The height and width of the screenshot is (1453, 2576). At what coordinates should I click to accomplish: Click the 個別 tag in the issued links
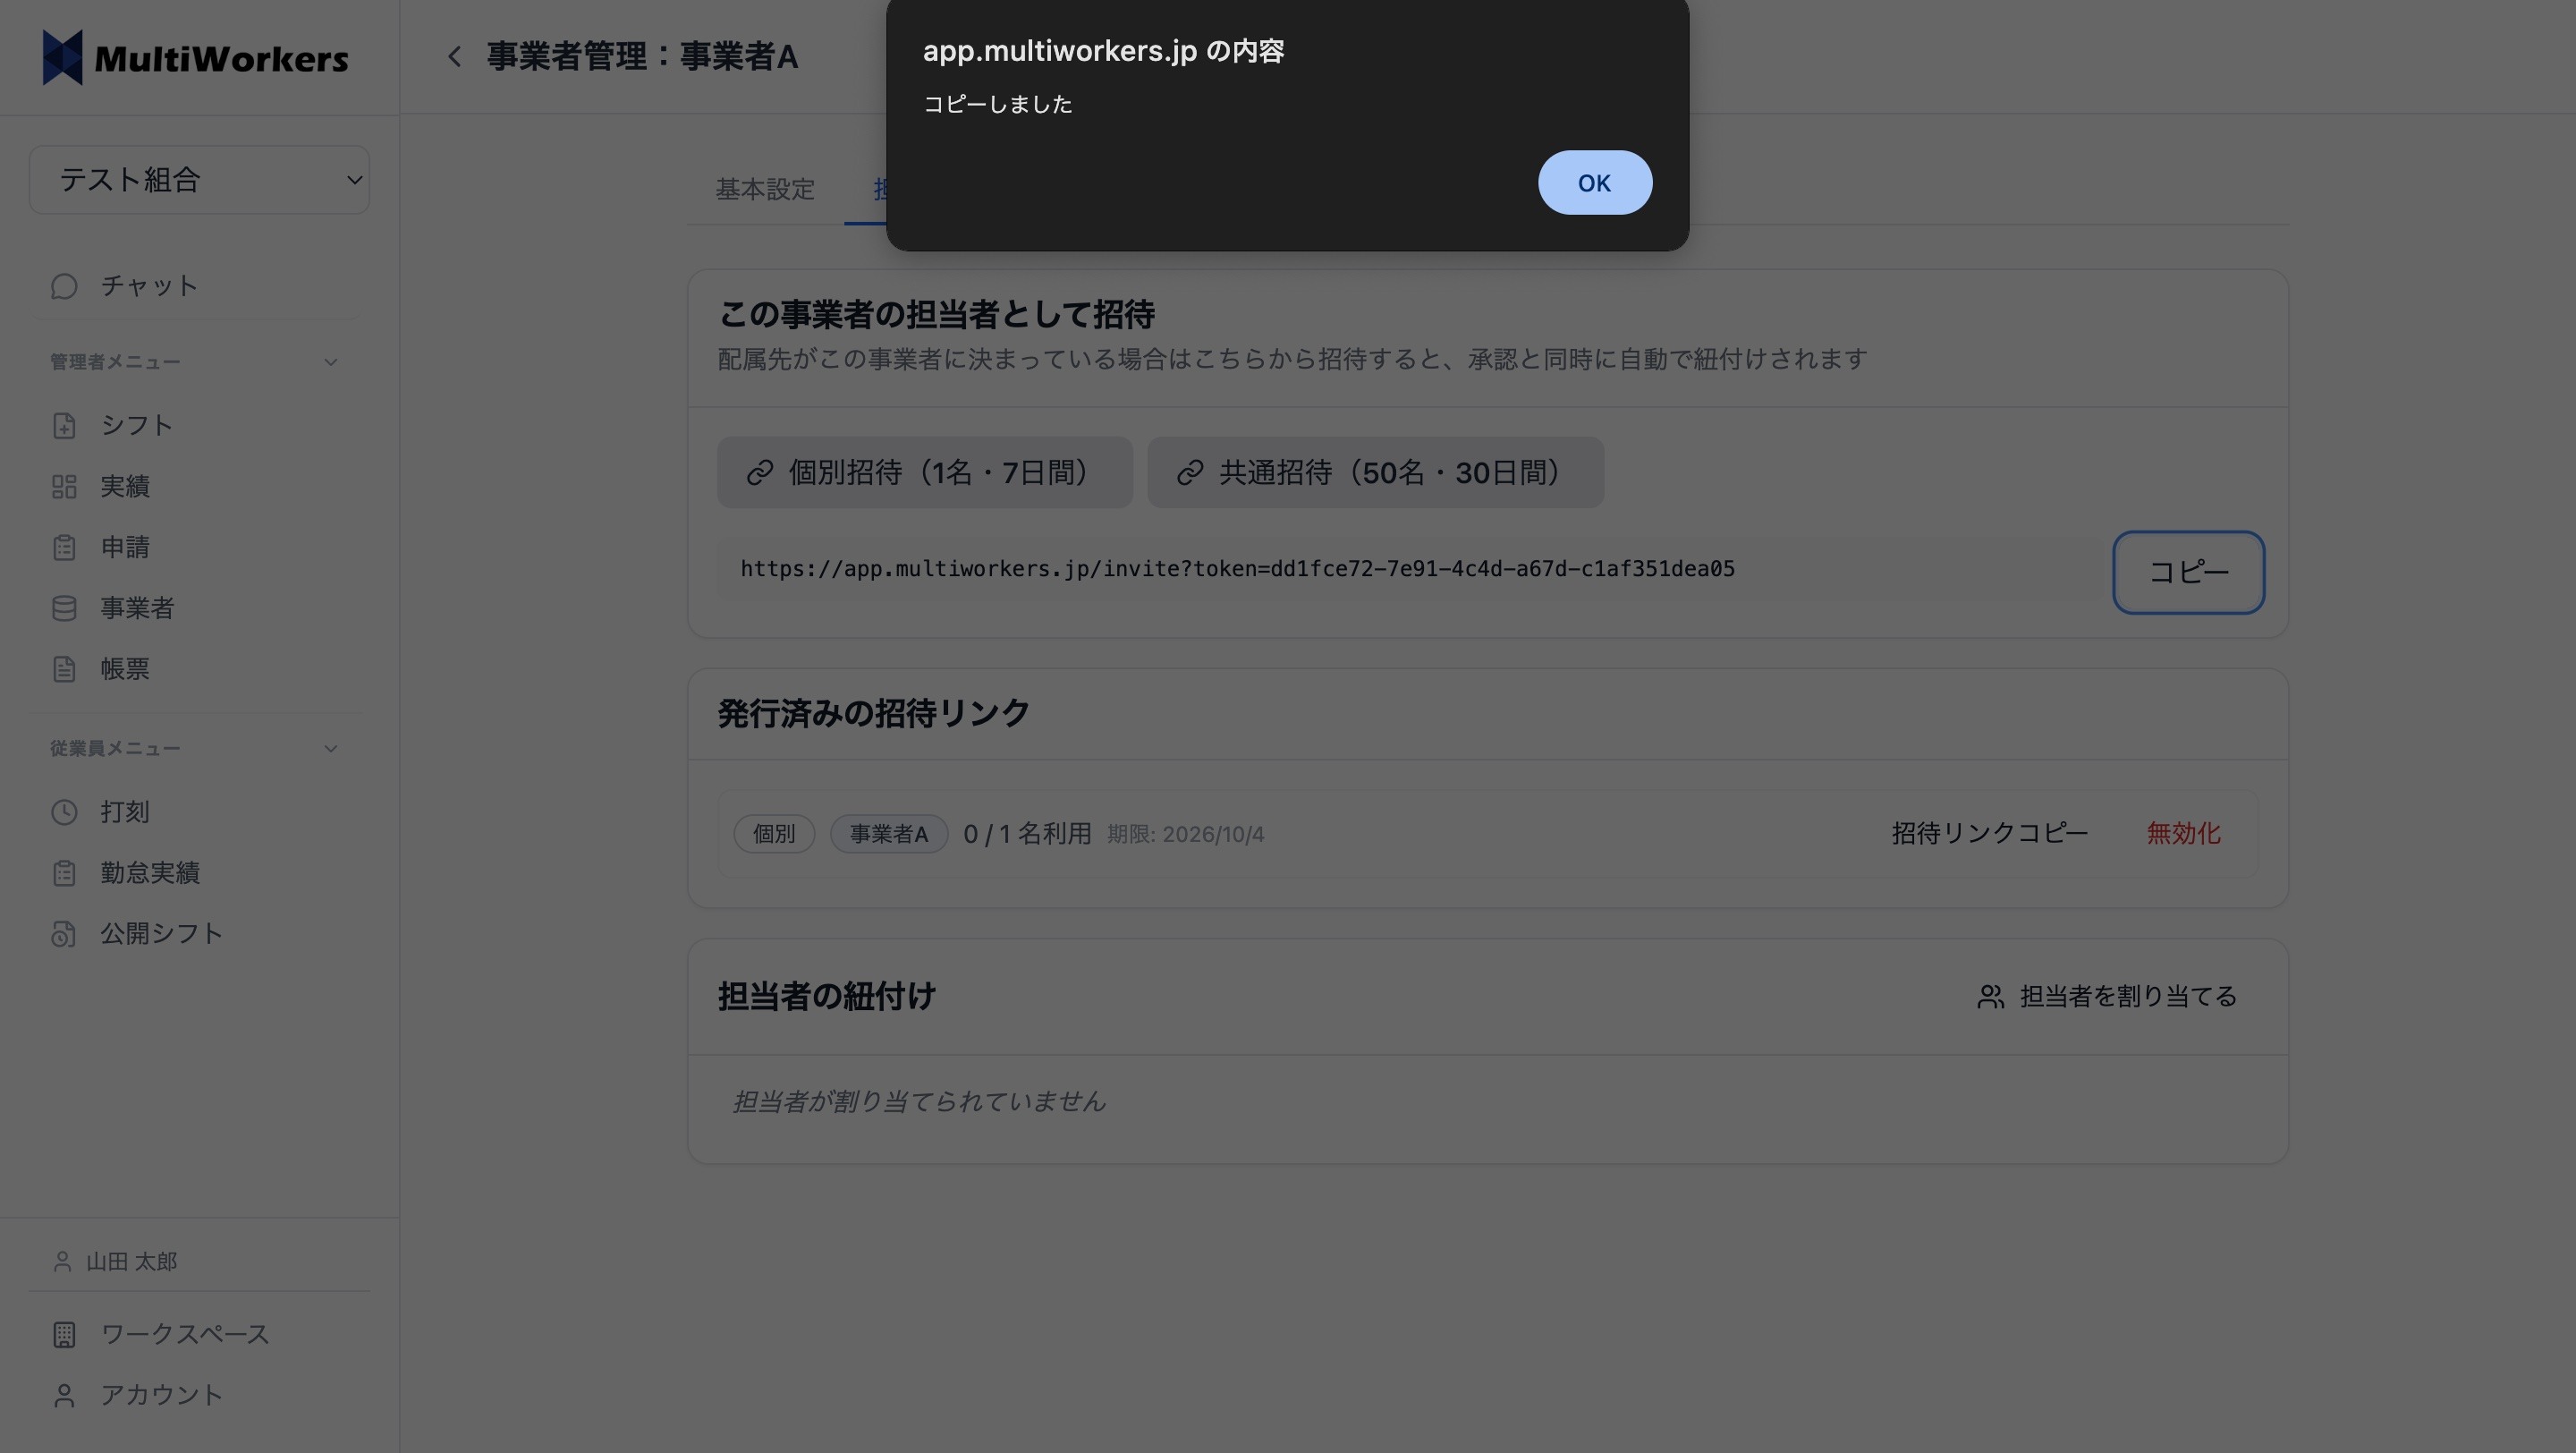(774, 833)
